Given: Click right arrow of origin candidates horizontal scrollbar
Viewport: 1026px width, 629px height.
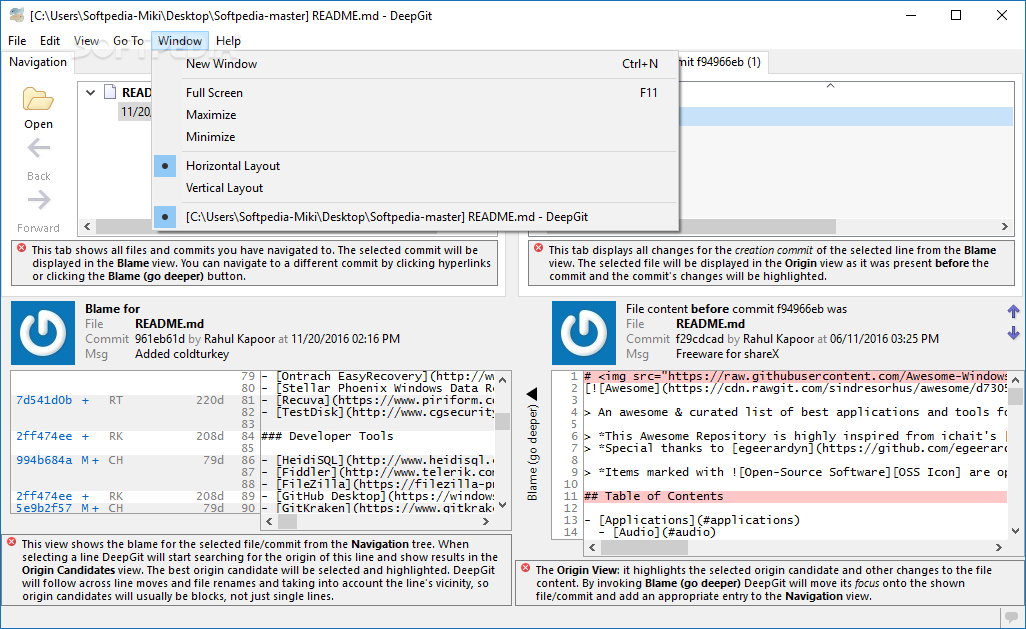Looking at the screenshot, I should (x=1005, y=226).
